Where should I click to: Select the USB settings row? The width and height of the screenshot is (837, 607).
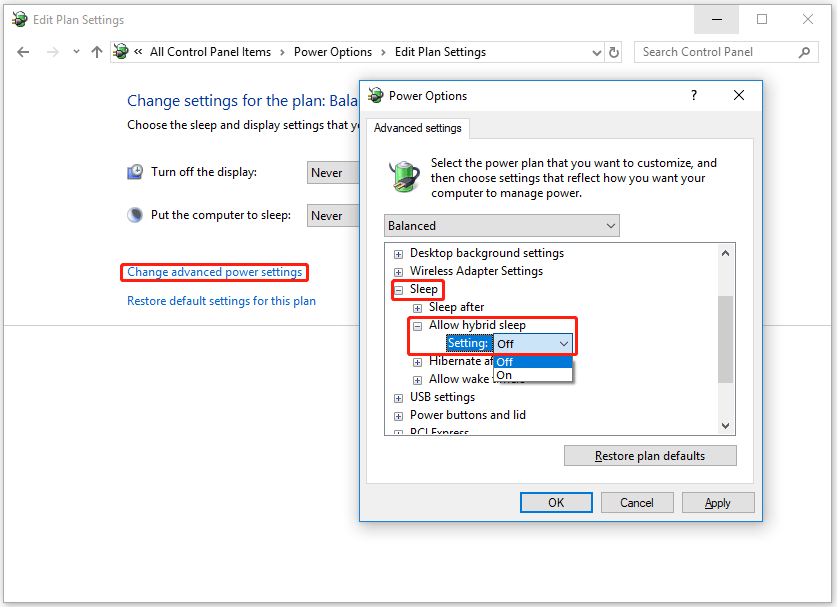pyautogui.click(x=442, y=397)
